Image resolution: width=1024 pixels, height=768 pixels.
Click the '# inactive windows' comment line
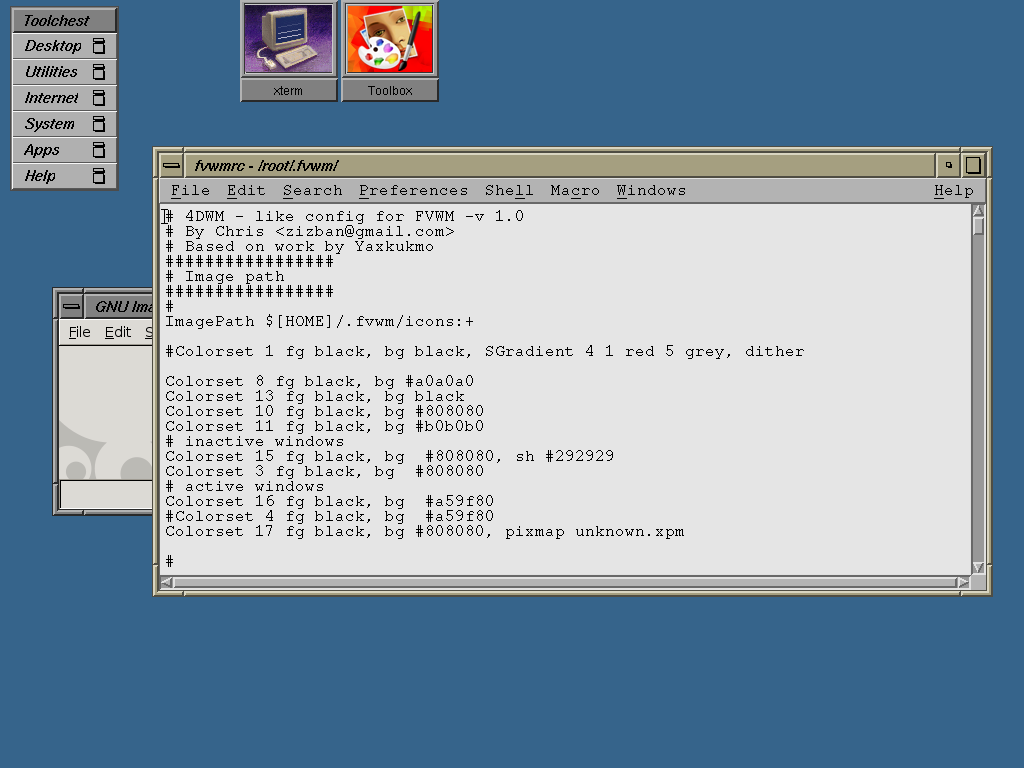(x=255, y=442)
